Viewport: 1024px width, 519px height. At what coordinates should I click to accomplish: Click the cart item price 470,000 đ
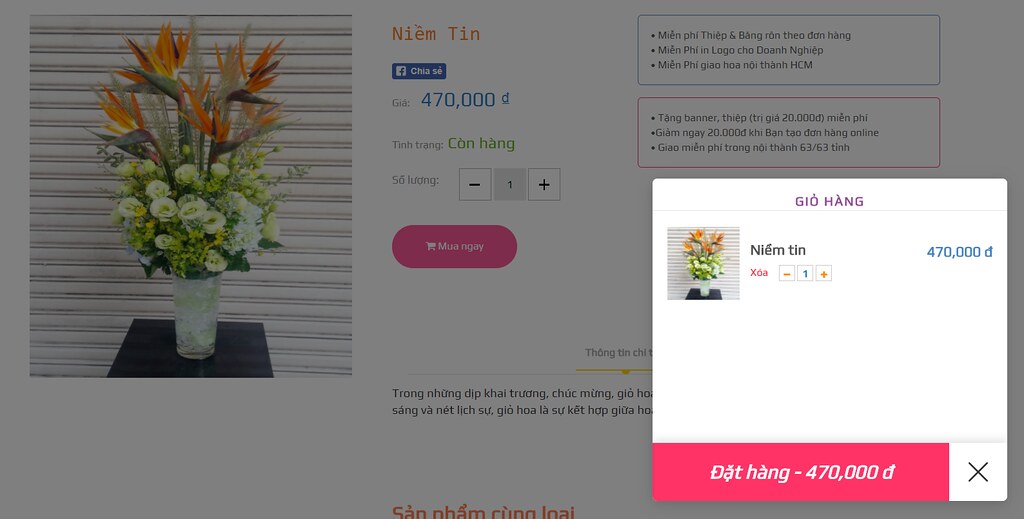coord(959,251)
